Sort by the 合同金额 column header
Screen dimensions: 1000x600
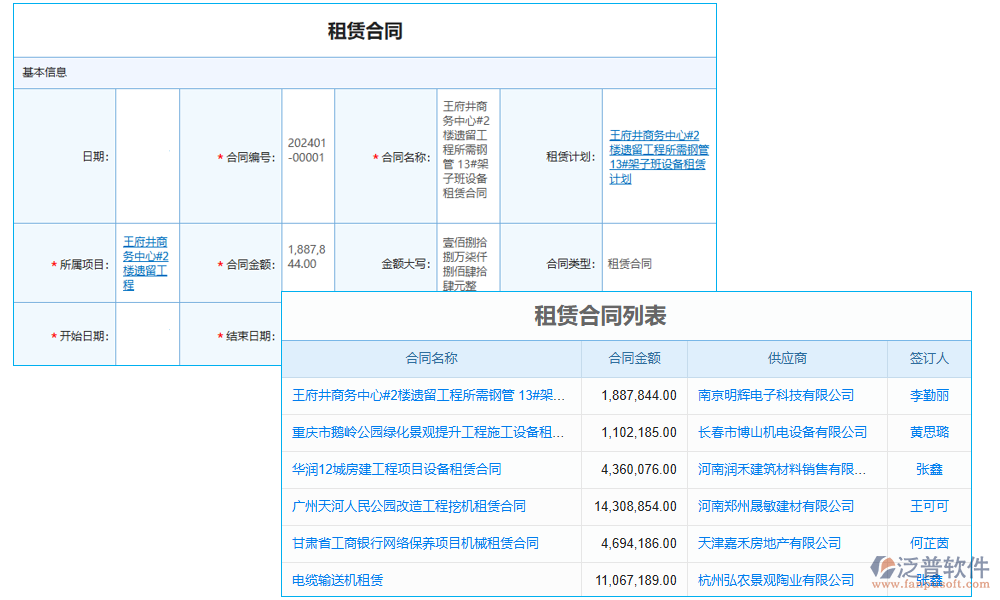pyautogui.click(x=634, y=358)
